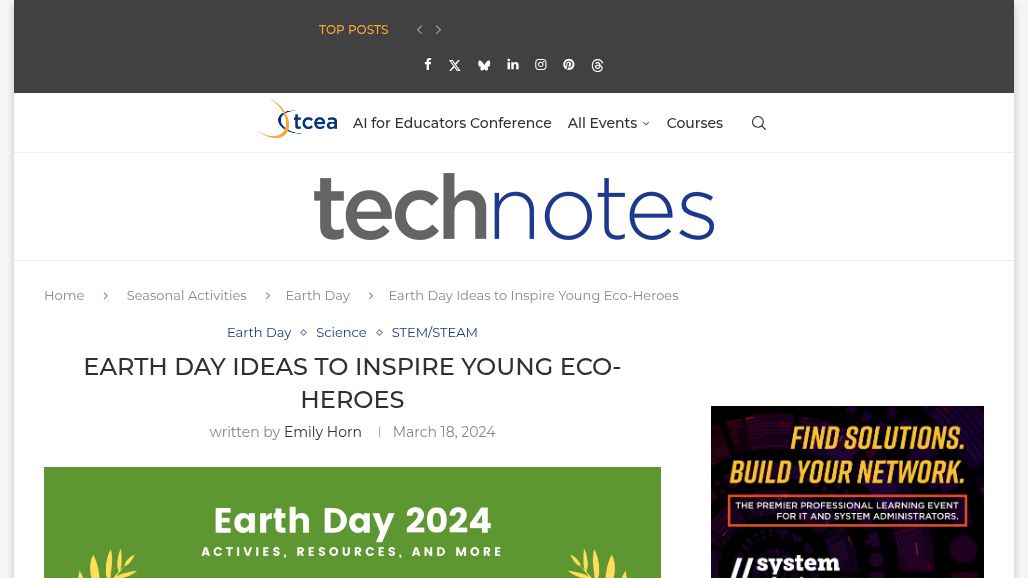This screenshot has width=1028, height=578.
Task: Show previous top post arrow
Action: [420, 29]
